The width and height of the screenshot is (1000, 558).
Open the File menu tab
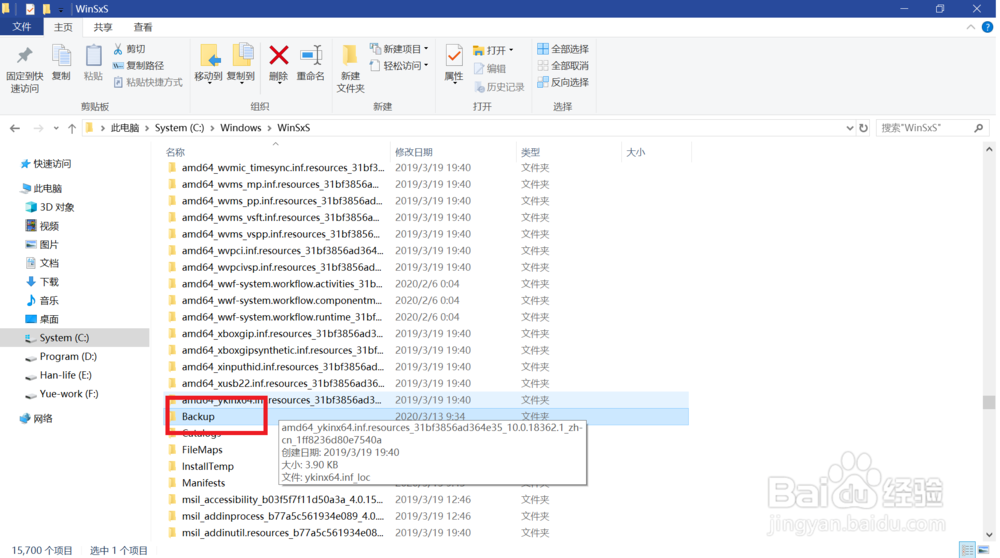[x=21, y=27]
